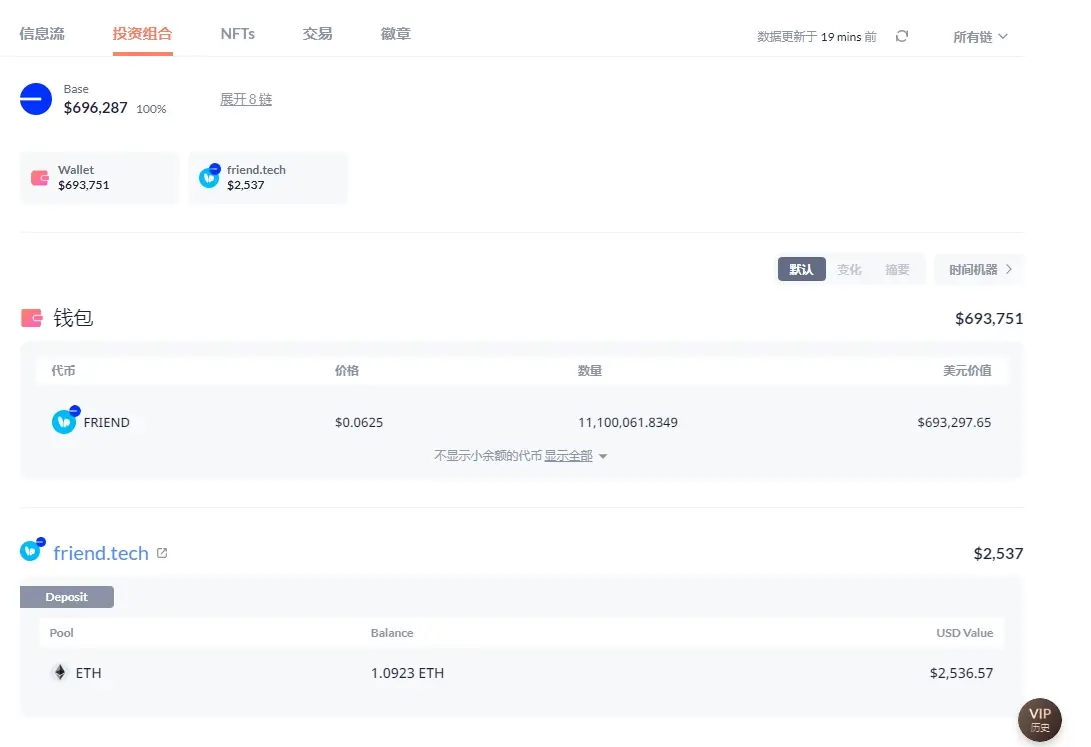Click the 1.0923 ETH balance
Viewport: 1091px width, 747px height.
tap(407, 673)
